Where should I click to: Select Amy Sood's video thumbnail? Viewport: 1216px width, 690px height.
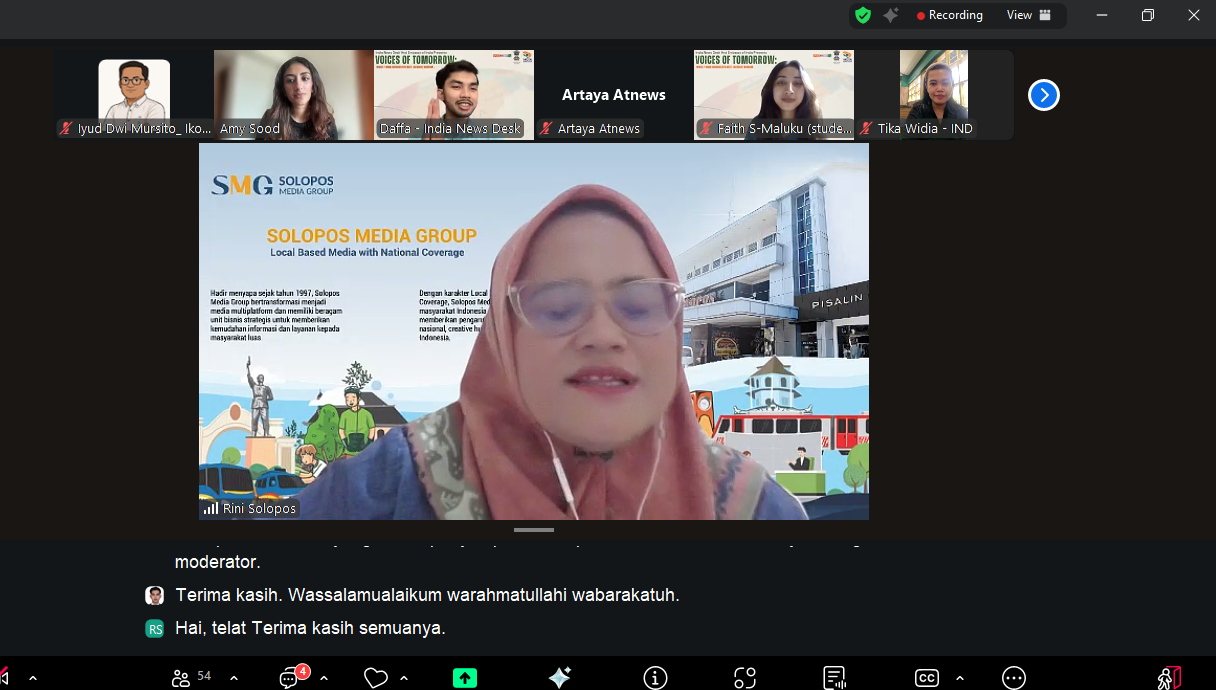(x=294, y=95)
